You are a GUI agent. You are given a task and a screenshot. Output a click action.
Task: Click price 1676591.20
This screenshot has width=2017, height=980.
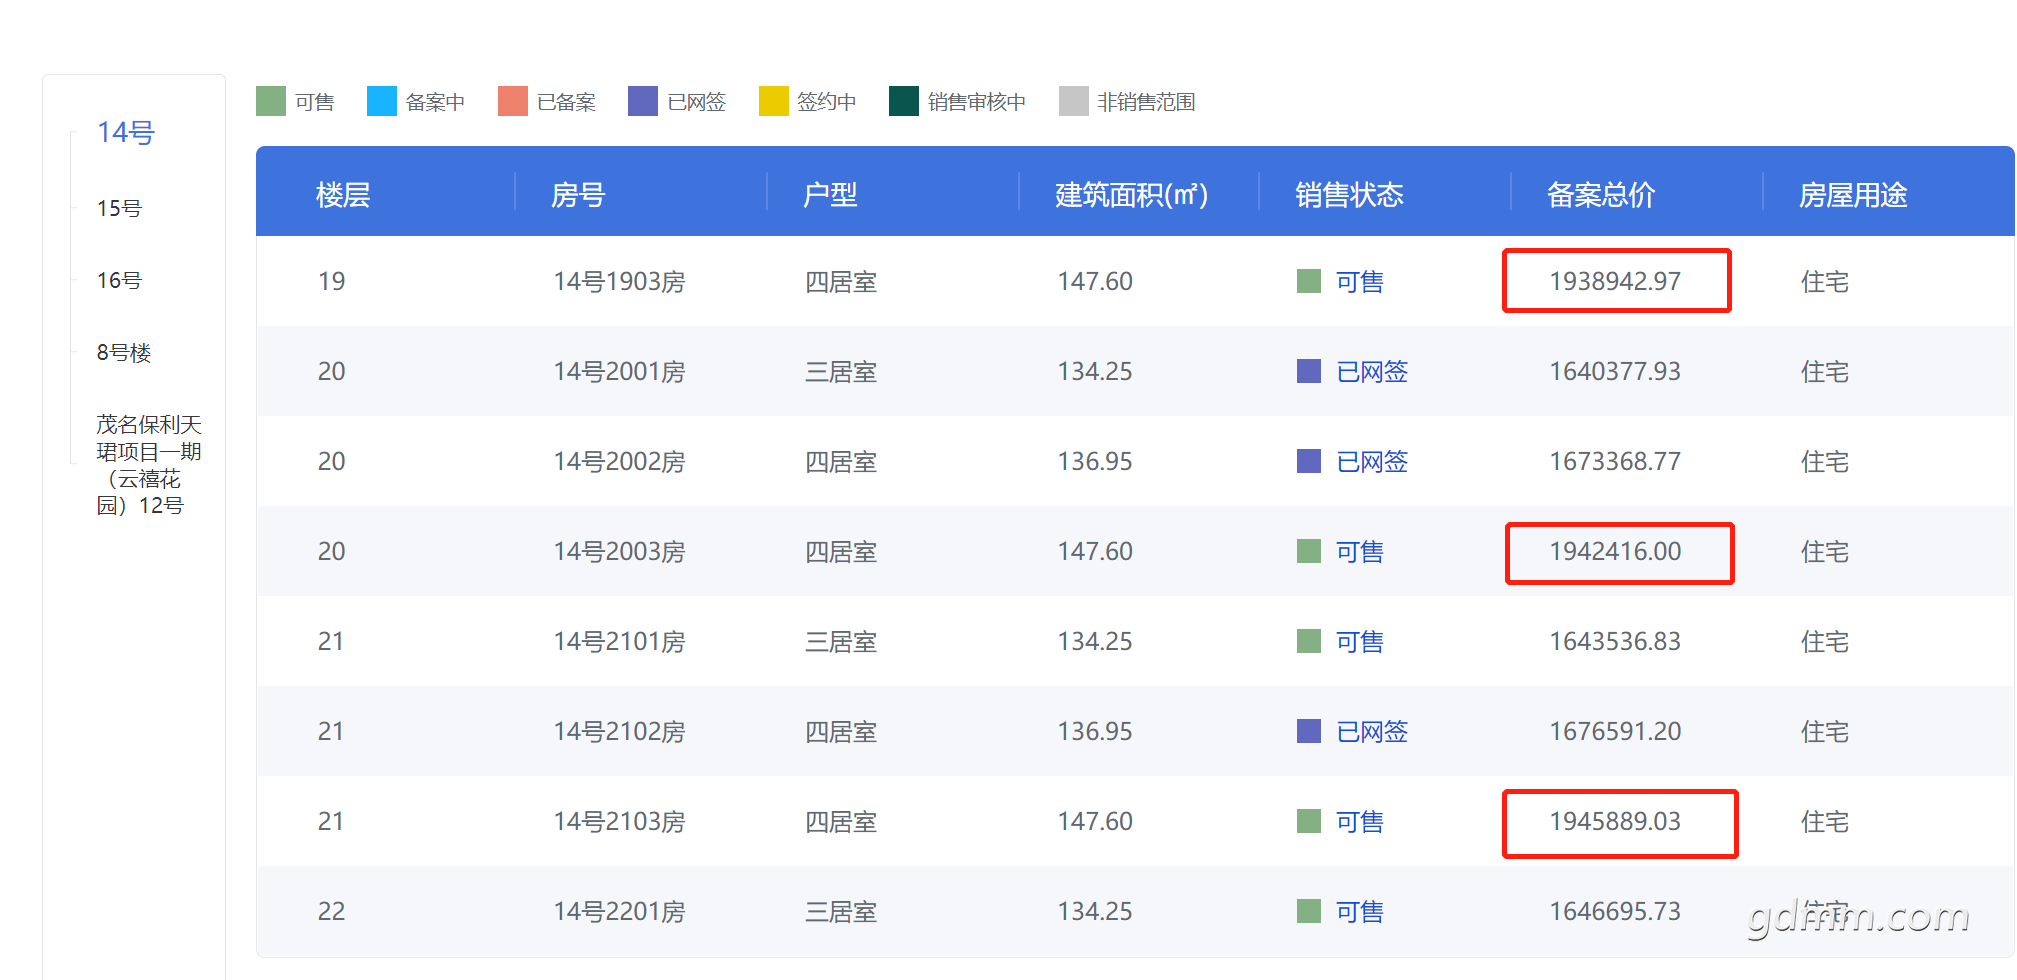pyautogui.click(x=1615, y=731)
